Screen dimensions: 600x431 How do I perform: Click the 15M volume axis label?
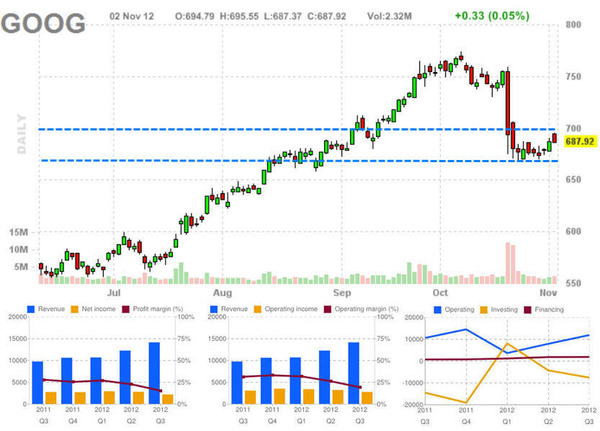pyautogui.click(x=19, y=232)
